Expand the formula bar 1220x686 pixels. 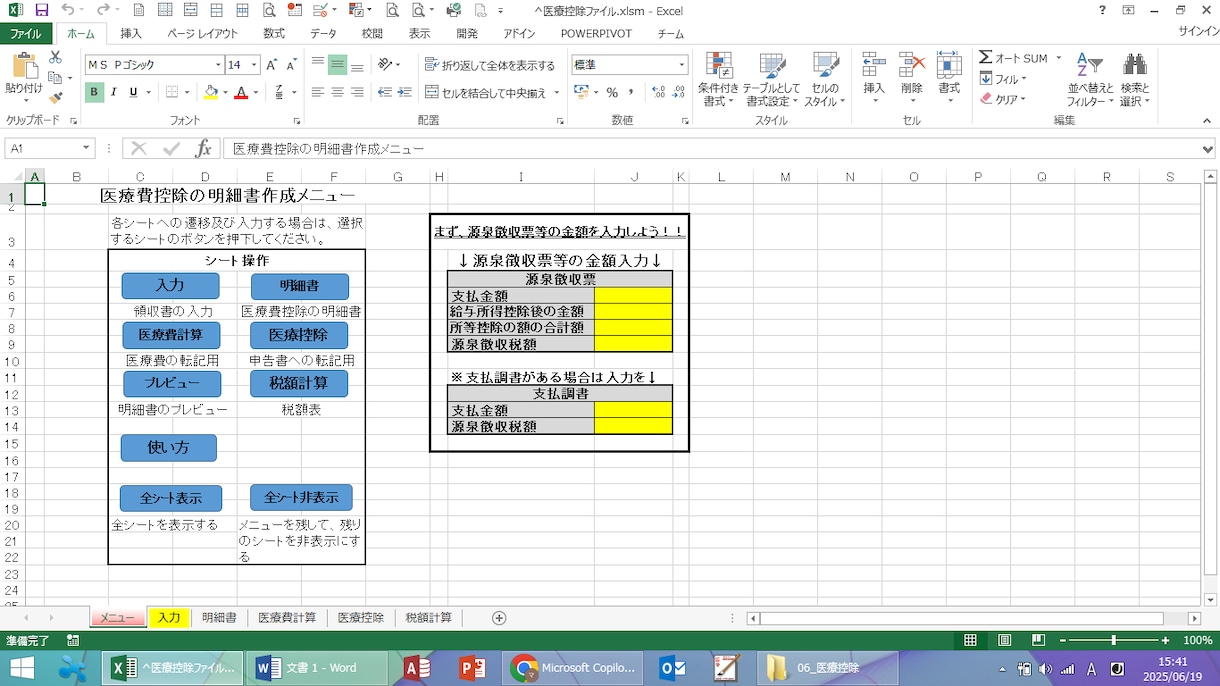[1208, 149]
